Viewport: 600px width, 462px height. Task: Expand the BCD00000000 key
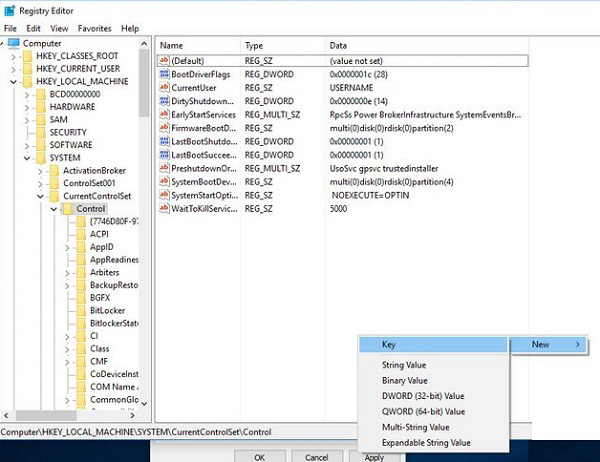(27, 95)
